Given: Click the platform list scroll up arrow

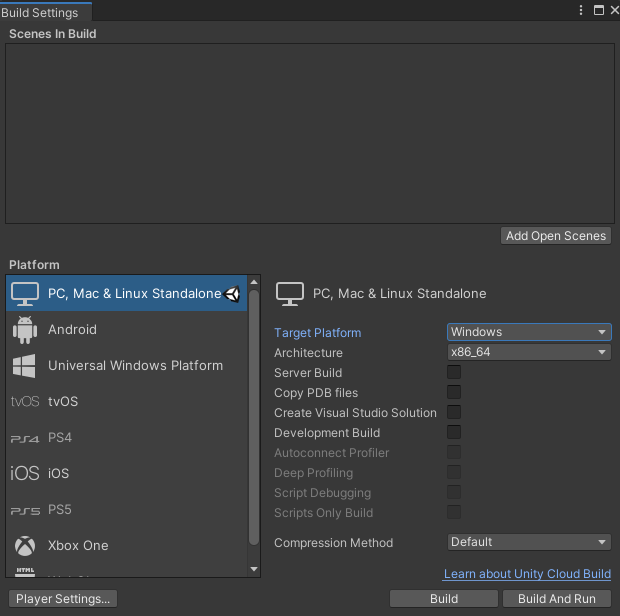Looking at the screenshot, I should 254,282.
